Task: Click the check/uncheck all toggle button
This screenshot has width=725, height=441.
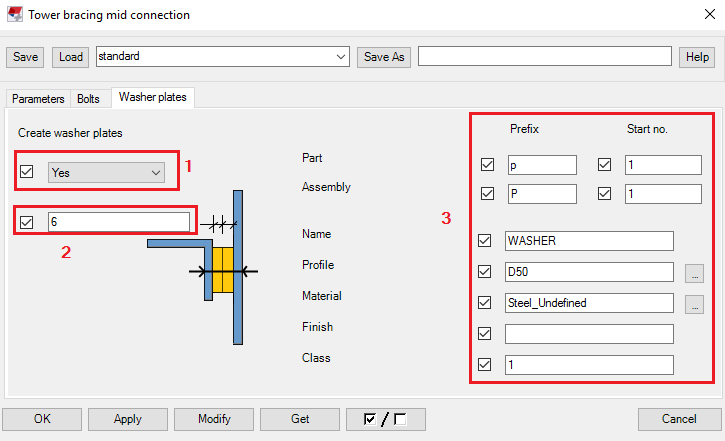Action: point(385,419)
